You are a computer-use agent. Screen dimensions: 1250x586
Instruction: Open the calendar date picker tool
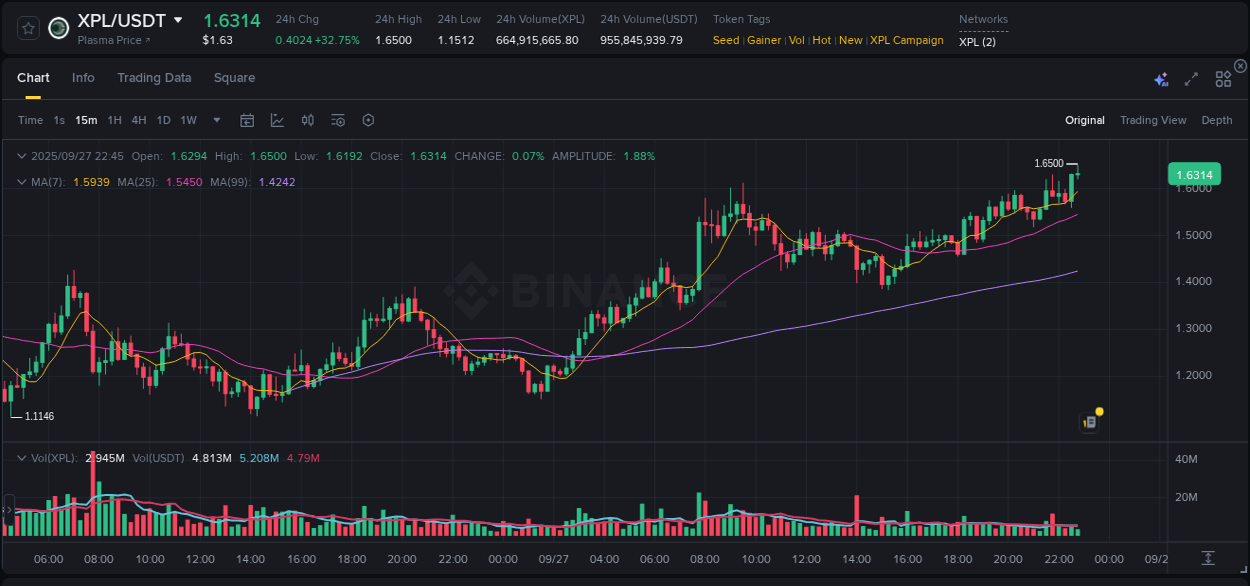247,120
